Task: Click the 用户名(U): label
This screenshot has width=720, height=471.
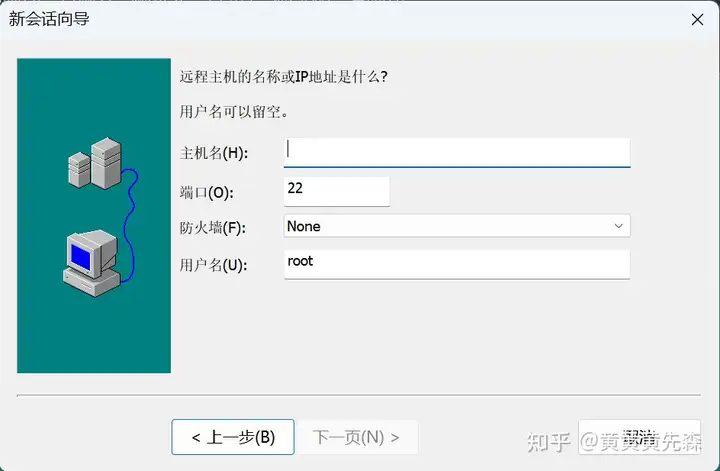Action: point(213,265)
